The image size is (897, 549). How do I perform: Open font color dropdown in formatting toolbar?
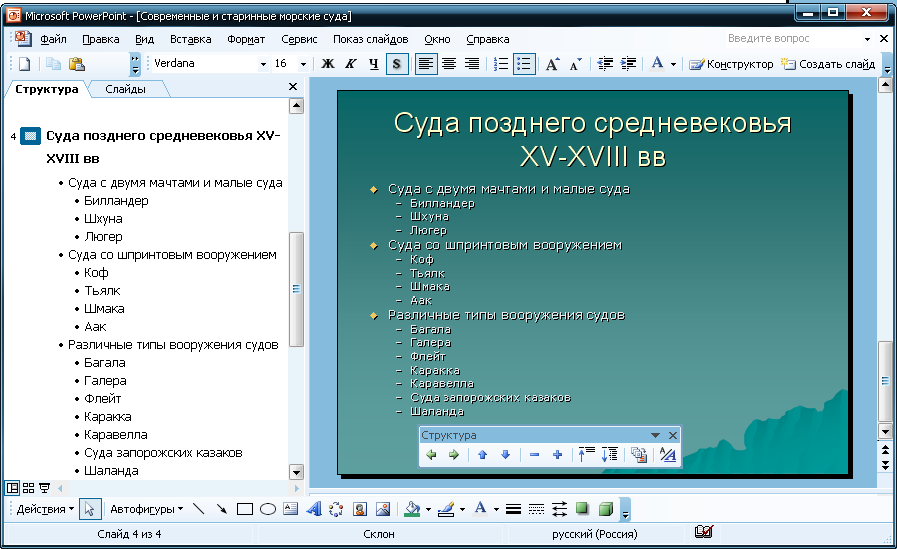click(x=673, y=64)
